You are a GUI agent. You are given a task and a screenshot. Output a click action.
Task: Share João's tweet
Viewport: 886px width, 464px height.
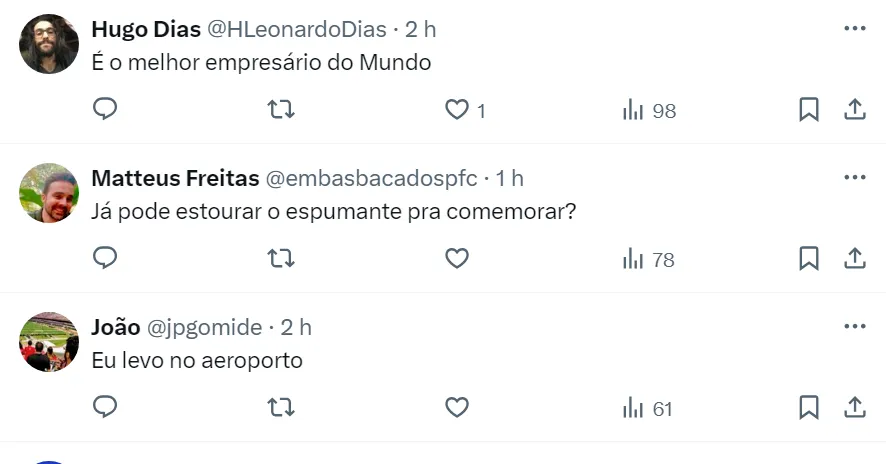[855, 407]
